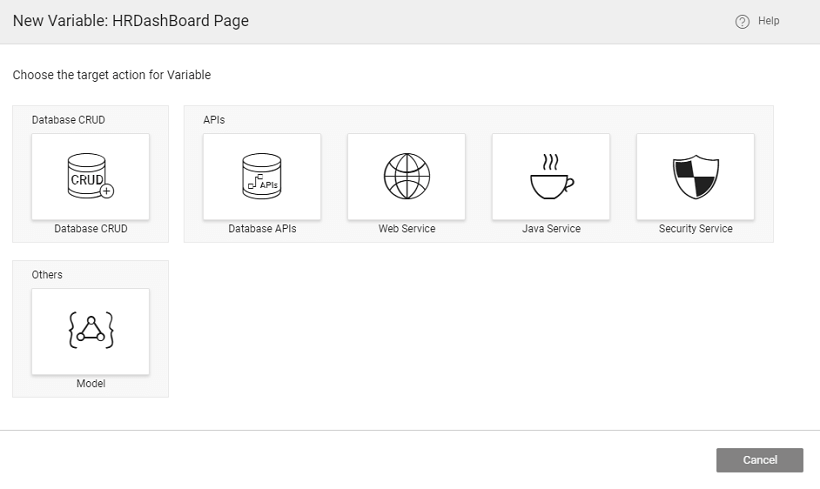Click the "Database CRUD" group heading
The image size is (820, 489).
coord(68,120)
